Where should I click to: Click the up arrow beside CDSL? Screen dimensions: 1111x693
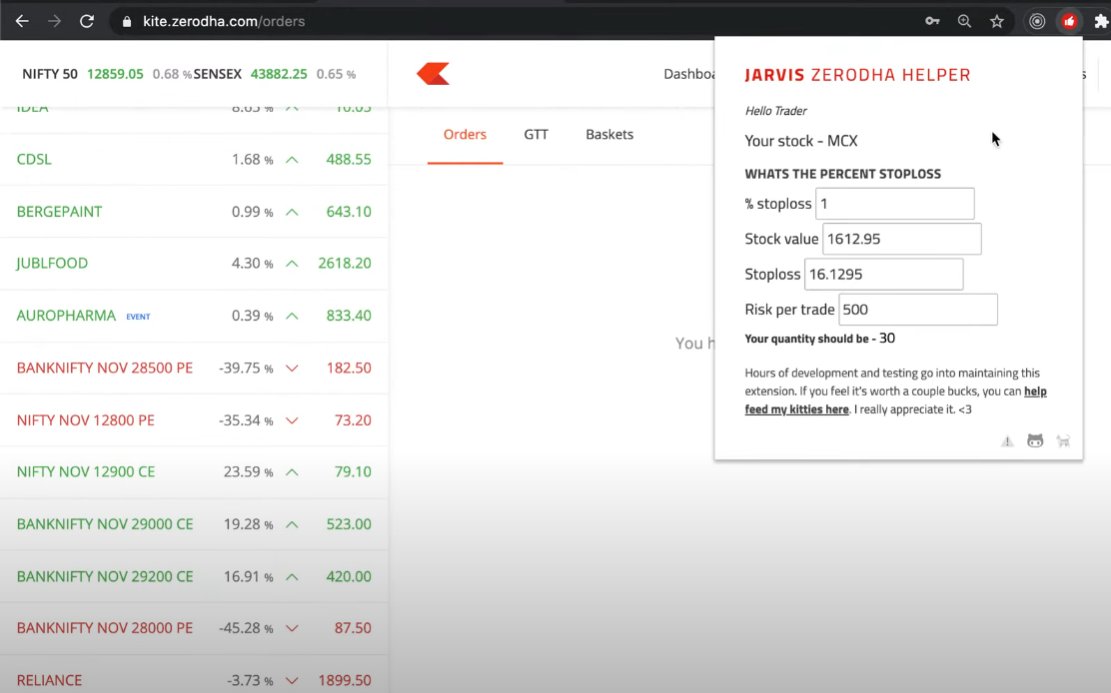[292, 159]
